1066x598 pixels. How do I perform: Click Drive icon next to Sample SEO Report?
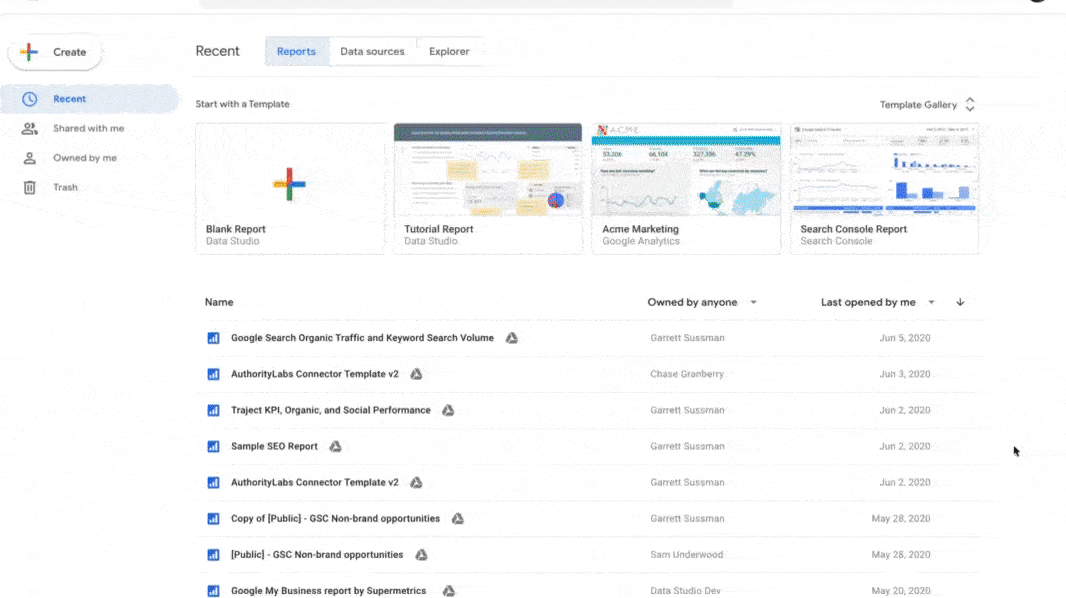click(x=335, y=446)
